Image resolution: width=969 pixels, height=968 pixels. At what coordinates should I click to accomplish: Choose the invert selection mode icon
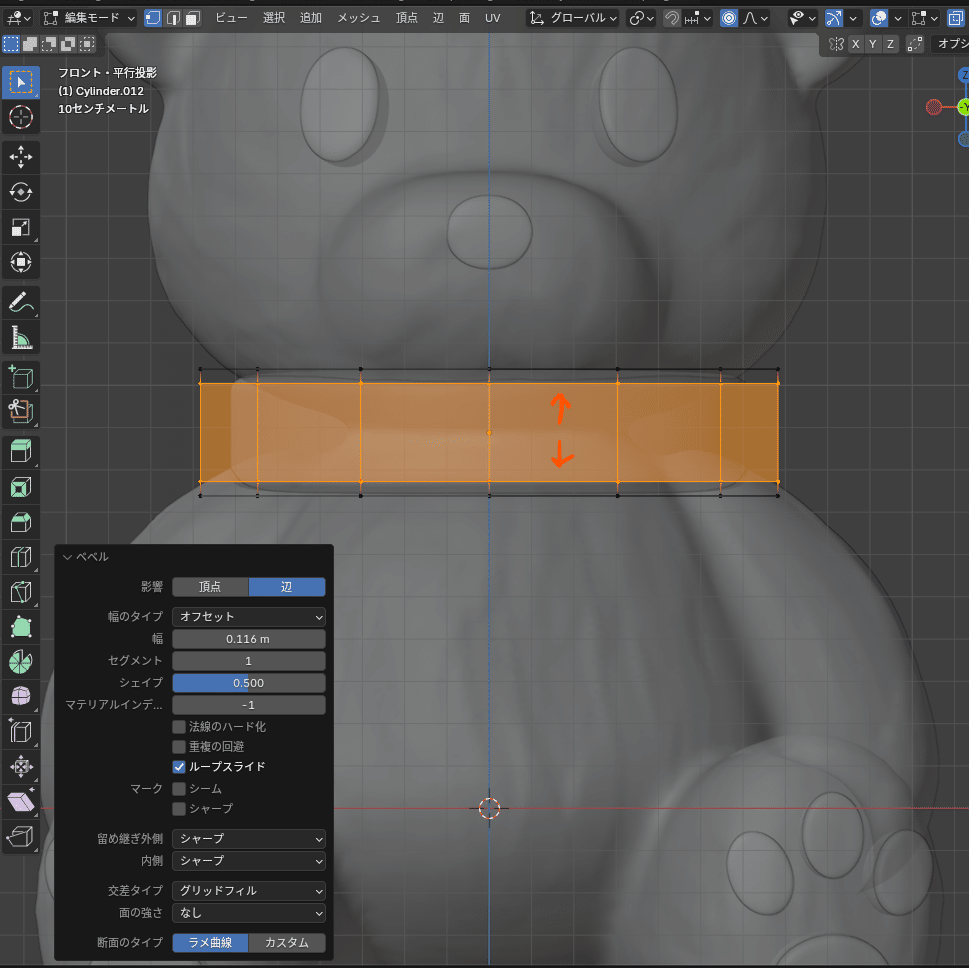click(x=68, y=44)
